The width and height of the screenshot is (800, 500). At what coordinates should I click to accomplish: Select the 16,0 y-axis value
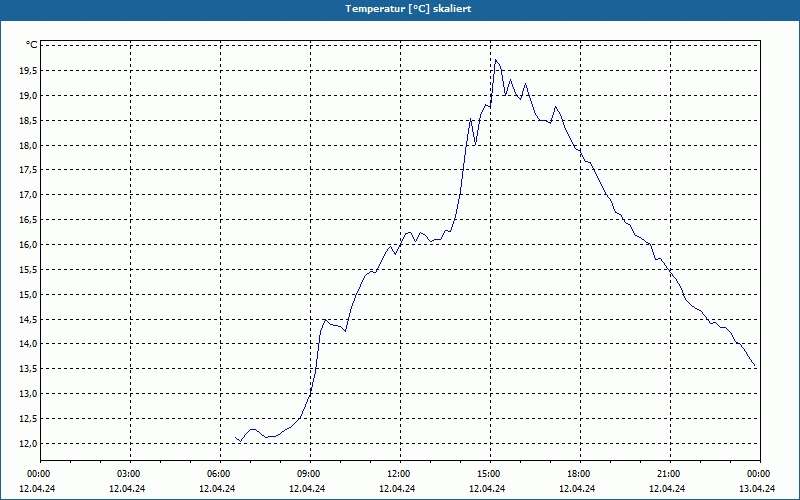(28, 245)
